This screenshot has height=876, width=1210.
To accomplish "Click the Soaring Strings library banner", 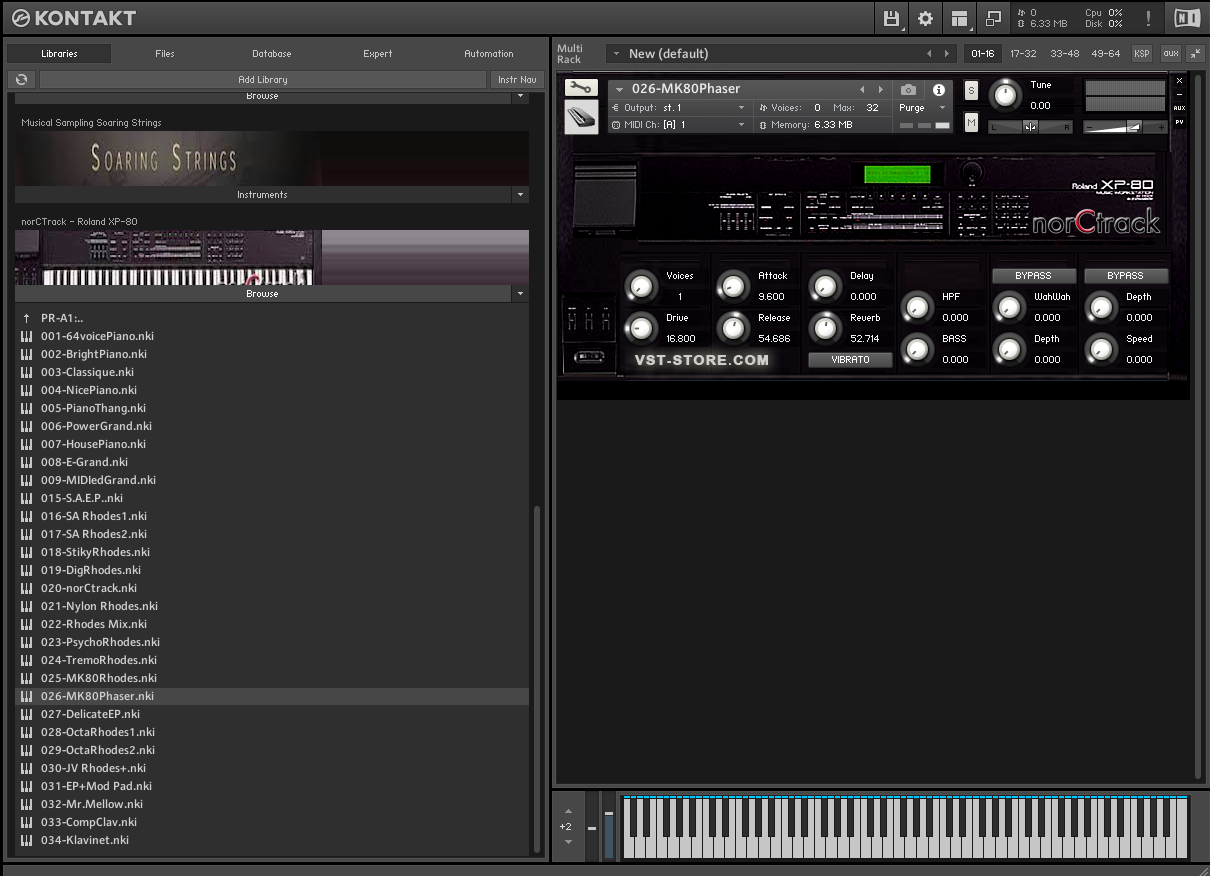I will (272, 159).
